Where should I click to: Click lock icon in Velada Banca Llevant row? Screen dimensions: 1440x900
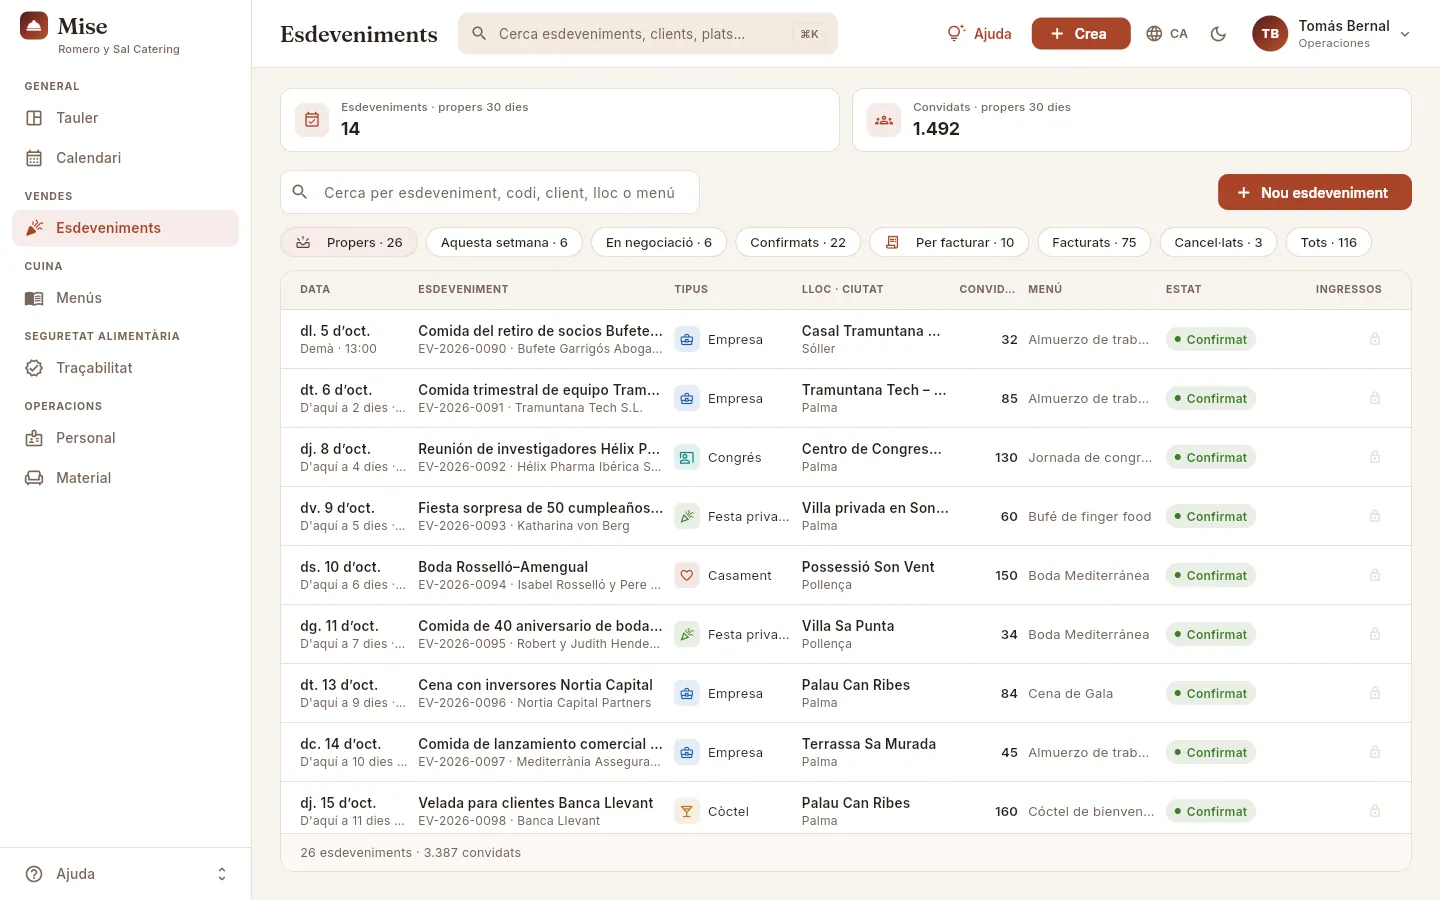click(x=1375, y=811)
